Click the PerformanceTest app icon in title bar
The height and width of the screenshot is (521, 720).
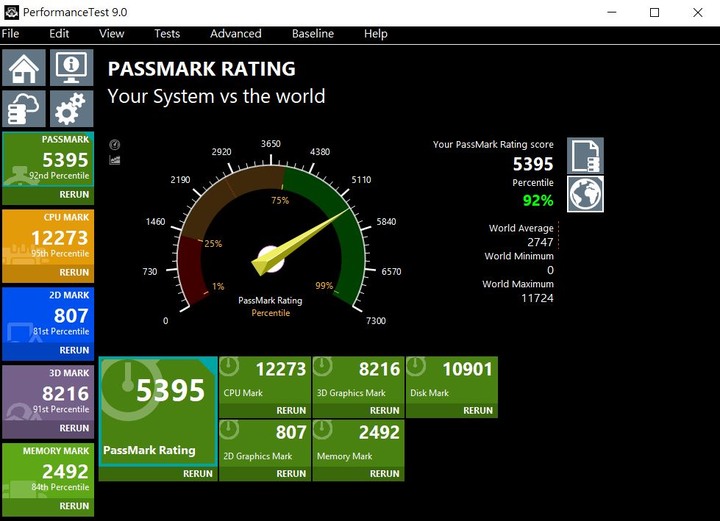pyautogui.click(x=11, y=12)
